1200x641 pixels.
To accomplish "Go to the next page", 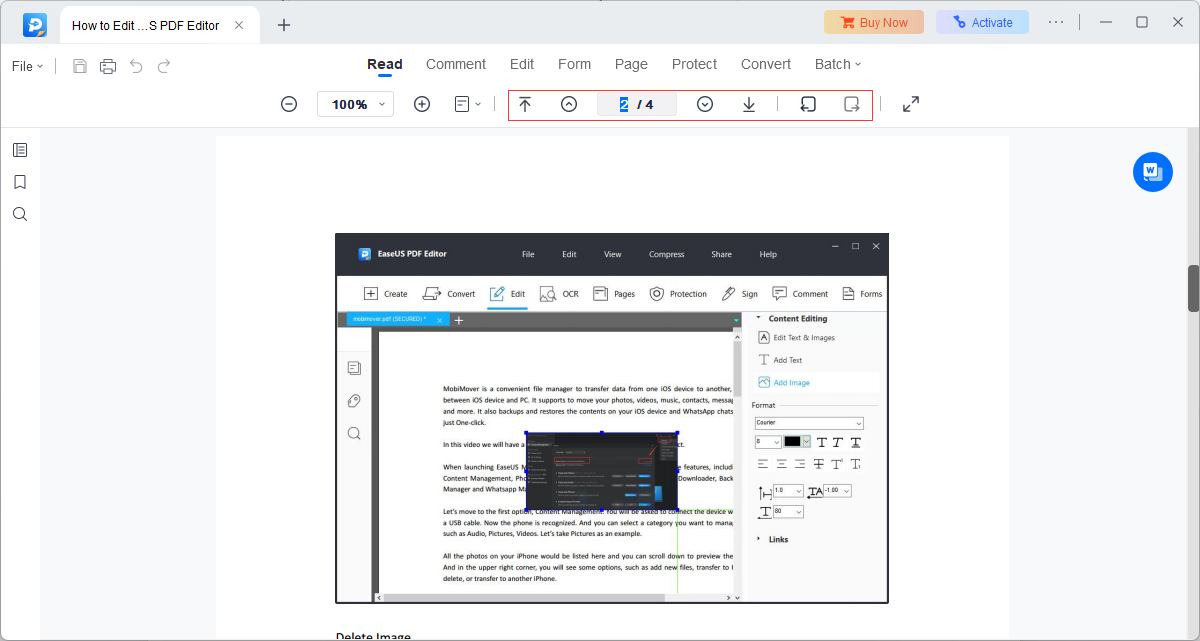I will [x=705, y=104].
